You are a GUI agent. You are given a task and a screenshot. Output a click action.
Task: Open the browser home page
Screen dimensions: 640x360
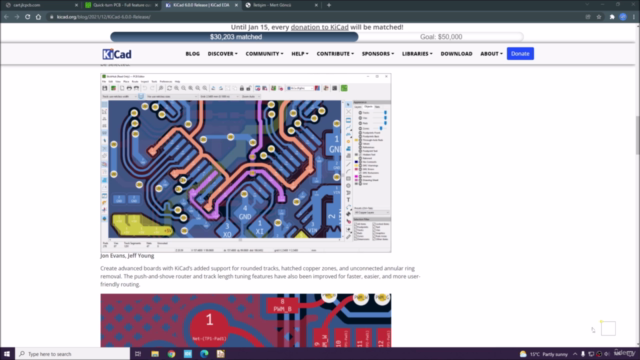tap(38, 17)
